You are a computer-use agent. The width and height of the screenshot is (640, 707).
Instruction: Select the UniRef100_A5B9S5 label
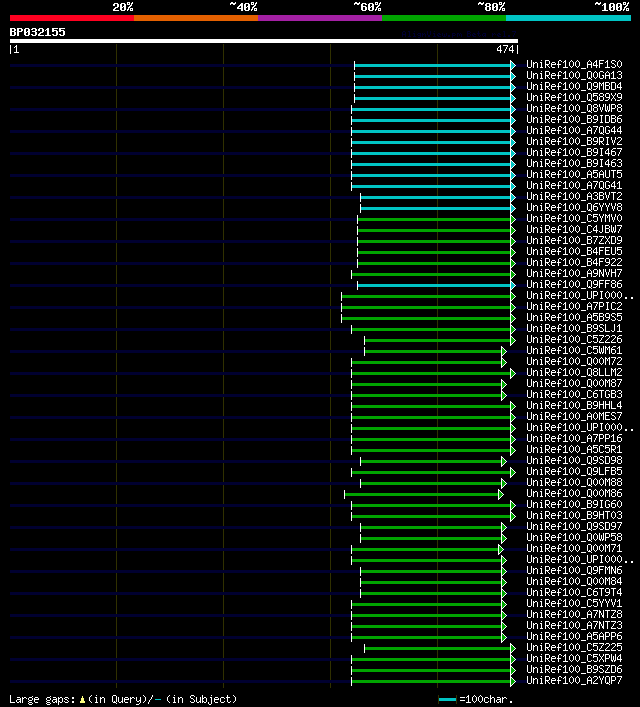point(574,317)
